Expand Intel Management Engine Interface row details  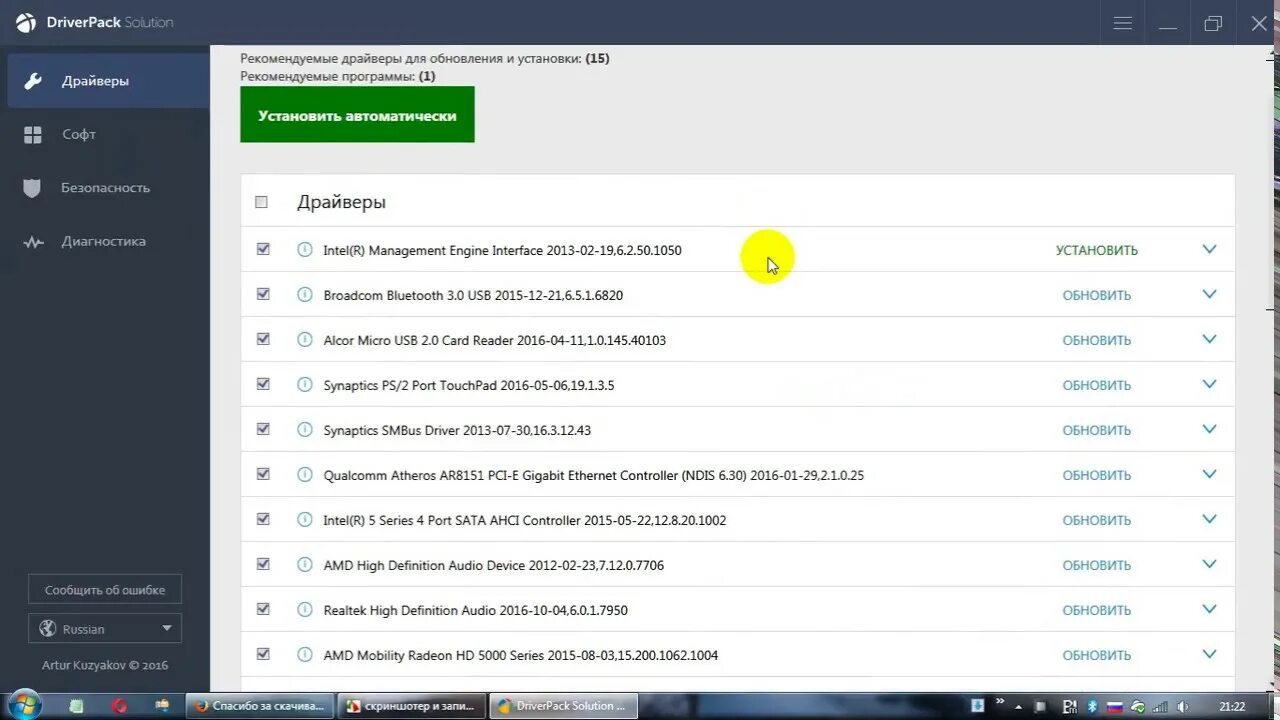[x=1209, y=249]
